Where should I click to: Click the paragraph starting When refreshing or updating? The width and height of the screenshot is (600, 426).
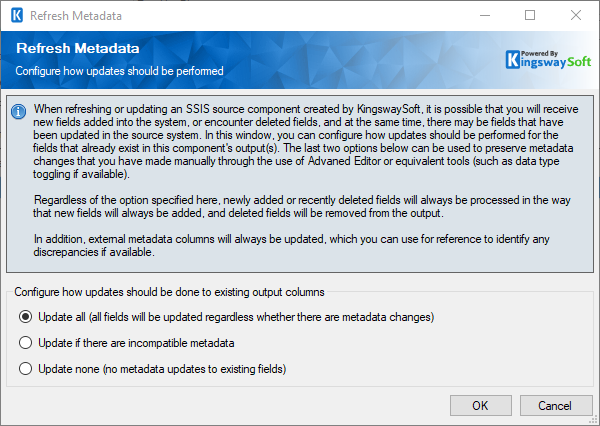pyautogui.click(x=305, y=141)
